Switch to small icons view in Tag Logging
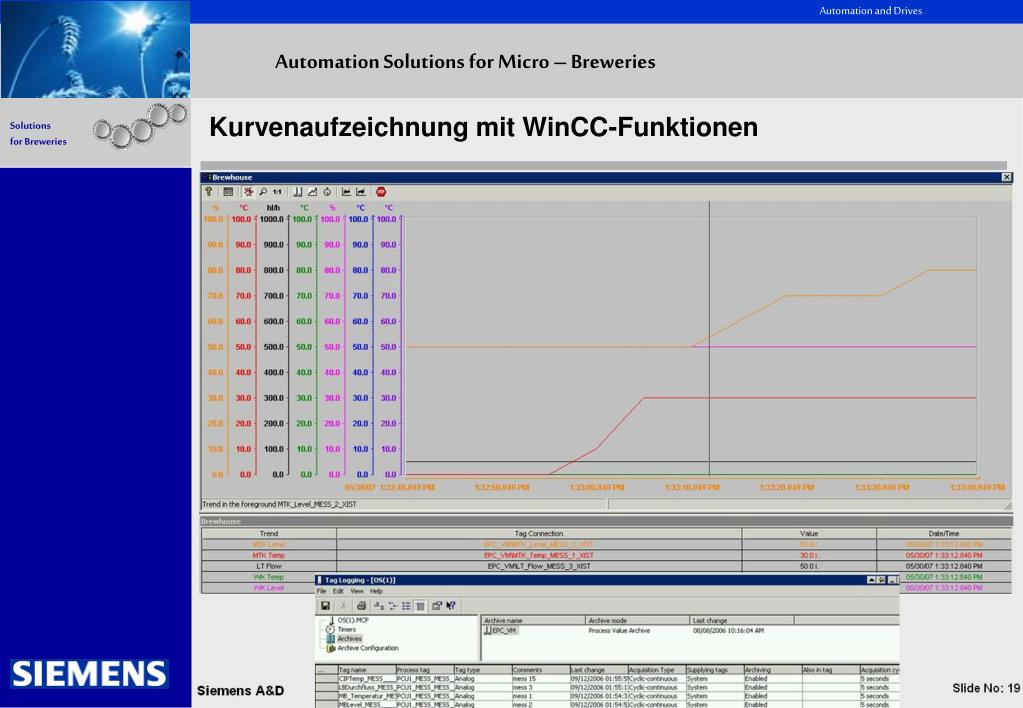This screenshot has width=1023, height=708. [x=392, y=606]
